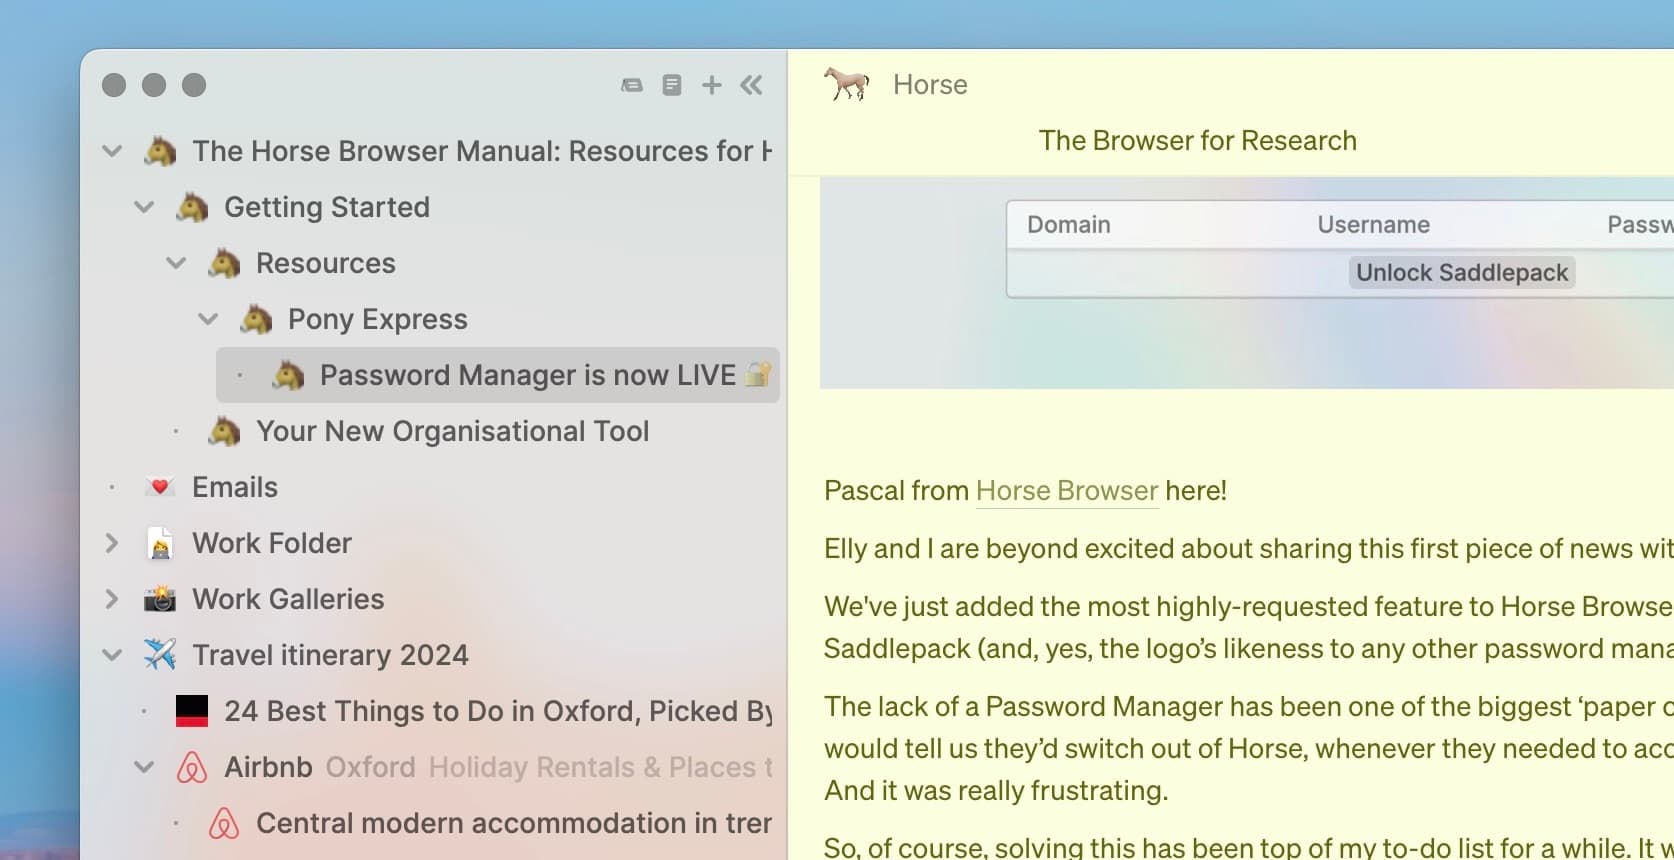Click the Travel itinerary 2024 label

click(x=330, y=655)
